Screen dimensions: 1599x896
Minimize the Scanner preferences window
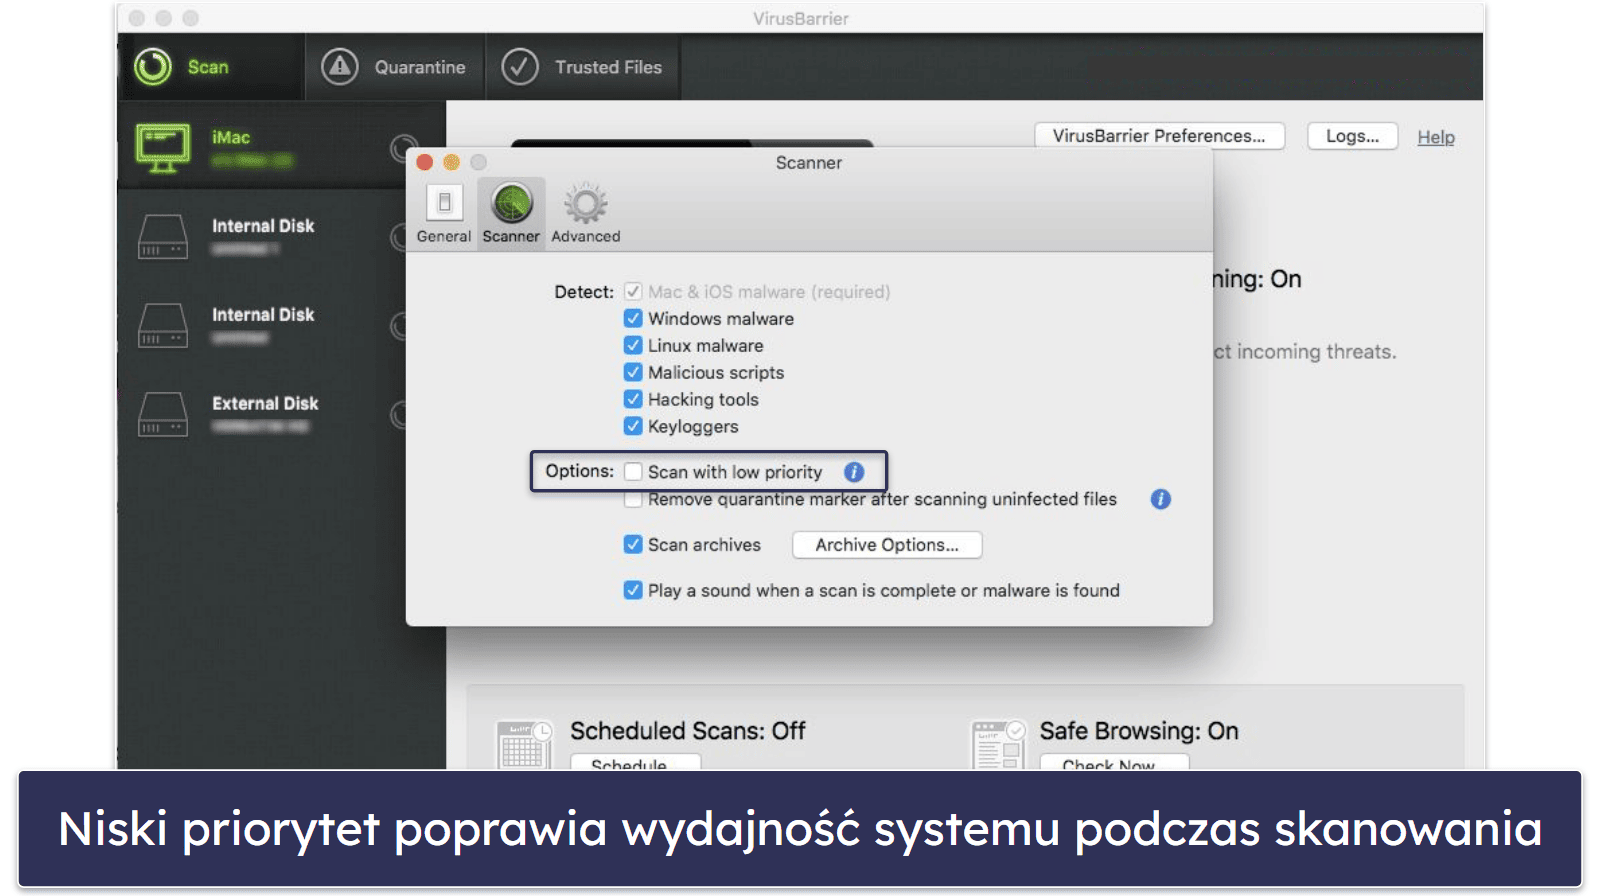(x=452, y=162)
